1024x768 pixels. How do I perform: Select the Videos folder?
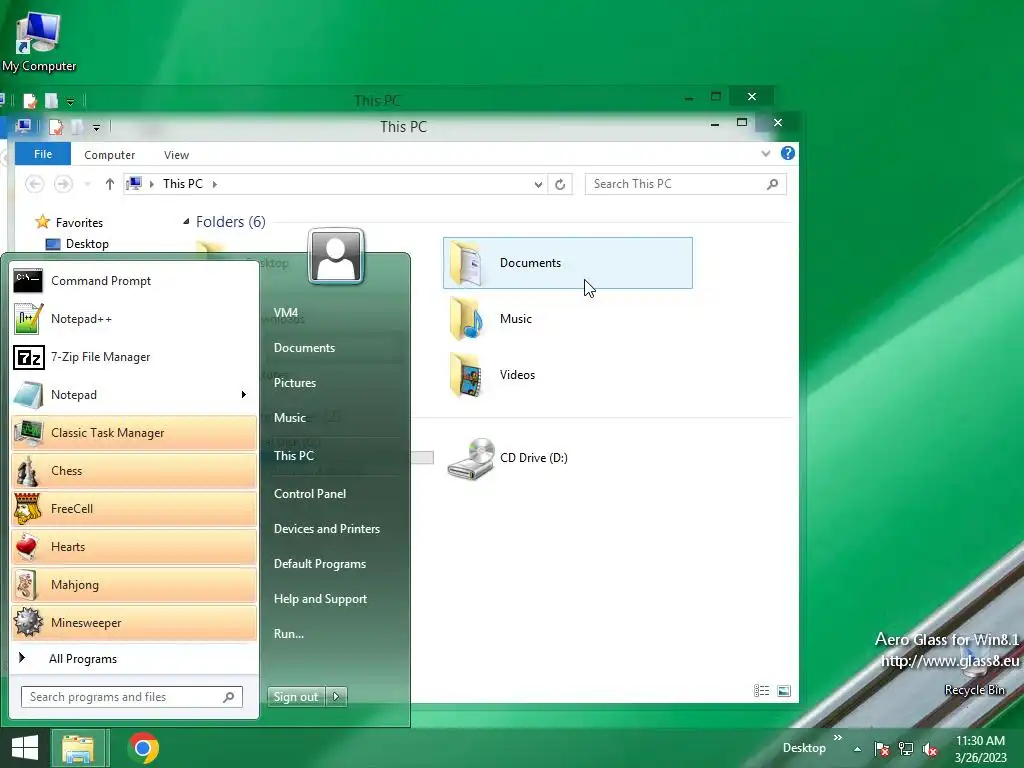click(x=568, y=375)
